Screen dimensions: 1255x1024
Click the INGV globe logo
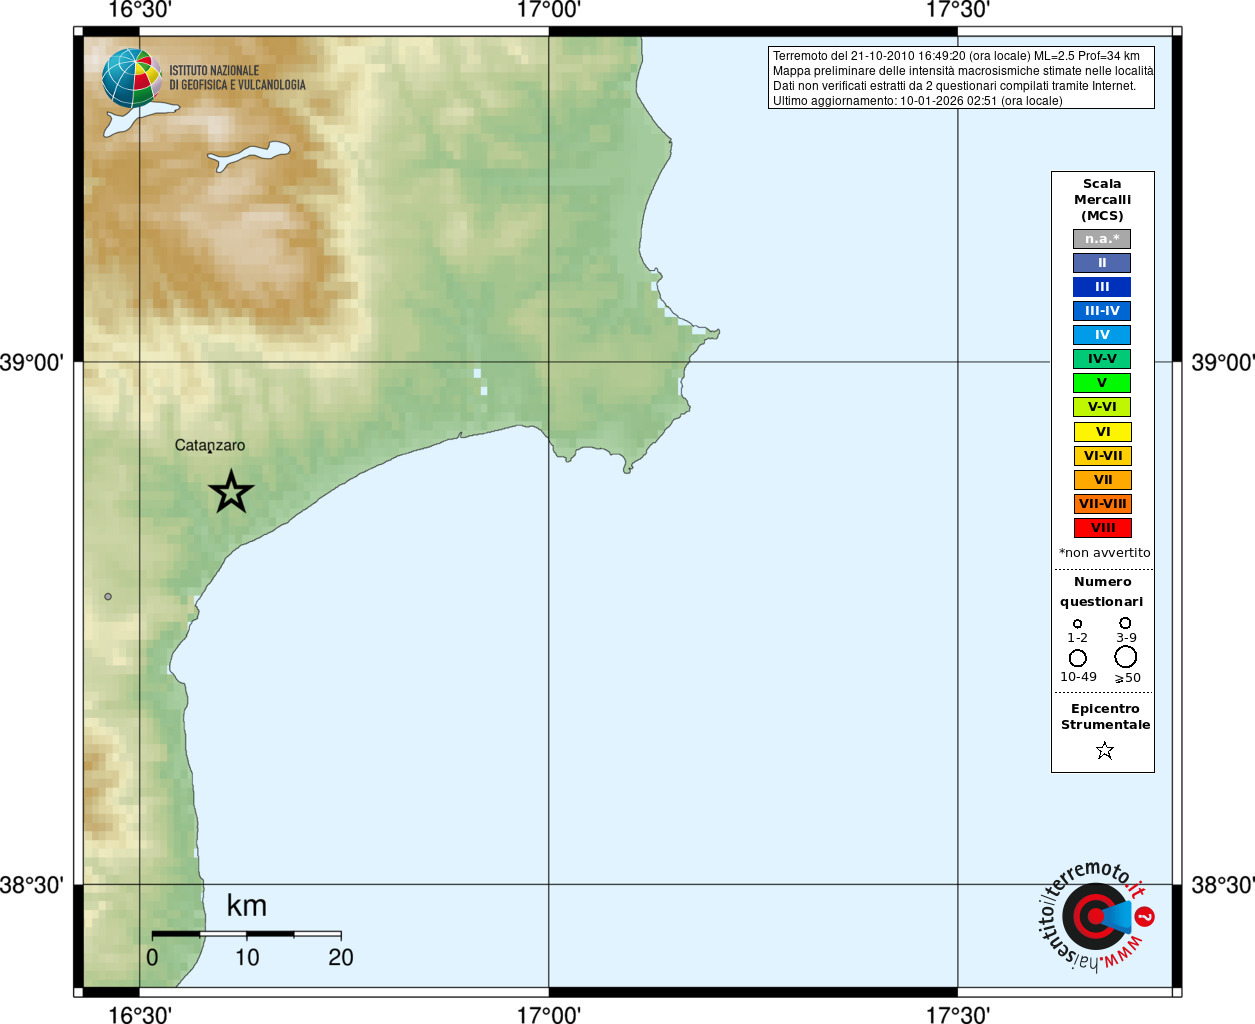pos(132,78)
